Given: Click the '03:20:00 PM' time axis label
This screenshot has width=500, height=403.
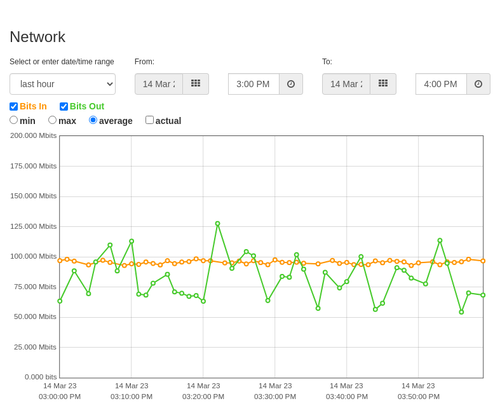Looking at the screenshot, I should [203, 397].
